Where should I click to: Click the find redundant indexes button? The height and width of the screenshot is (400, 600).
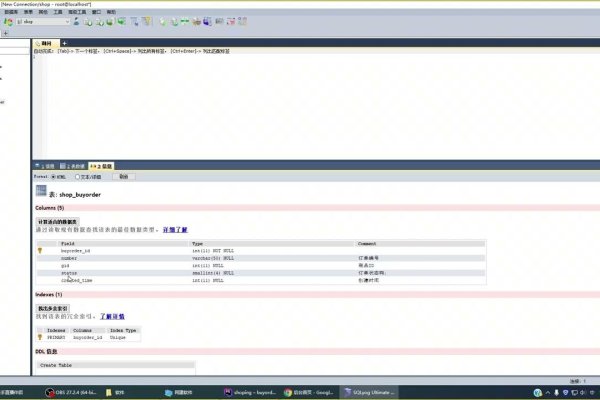(x=53, y=308)
